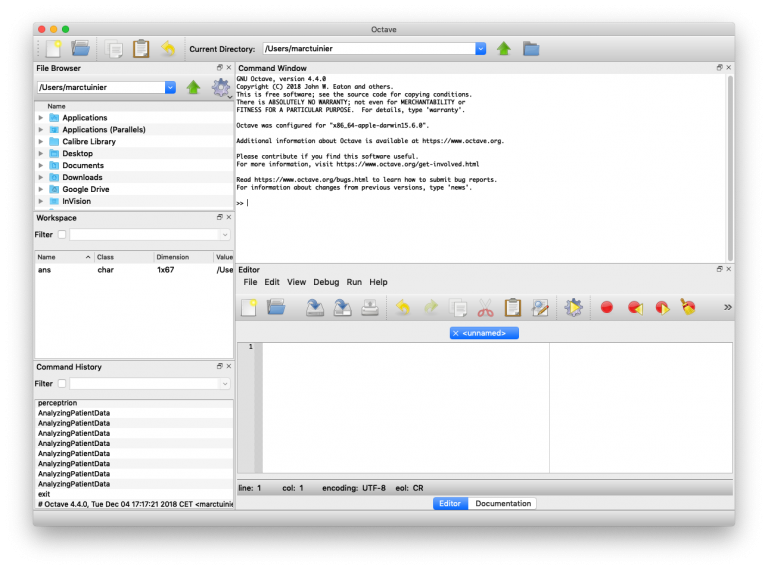Expand the Calibre Library folder
Screen dimensions: 768x570
41,141
